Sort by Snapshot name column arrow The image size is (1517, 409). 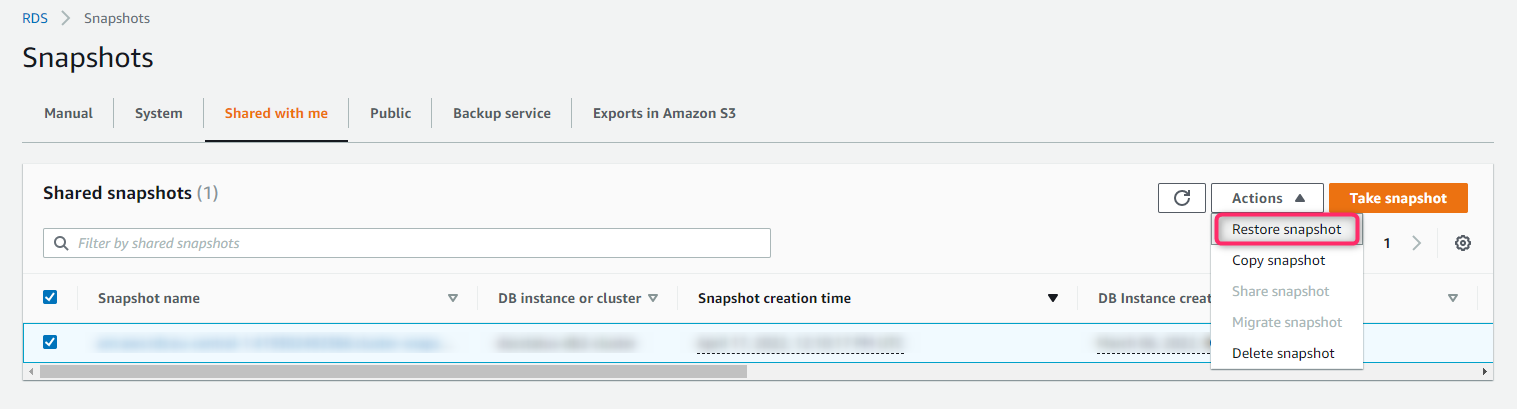click(452, 298)
